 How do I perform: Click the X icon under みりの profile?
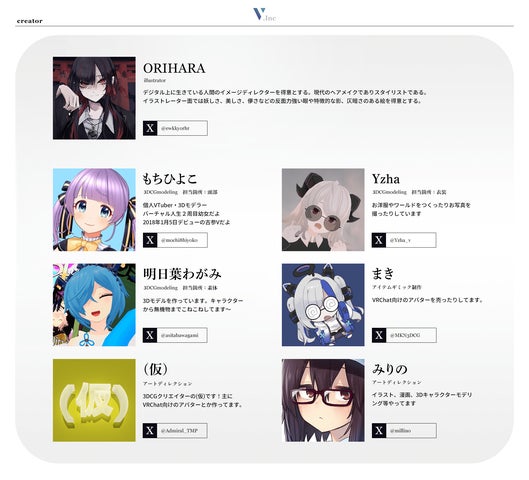coord(379,431)
